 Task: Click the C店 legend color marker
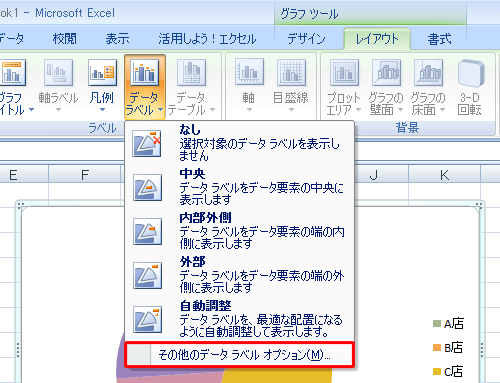coord(437,371)
